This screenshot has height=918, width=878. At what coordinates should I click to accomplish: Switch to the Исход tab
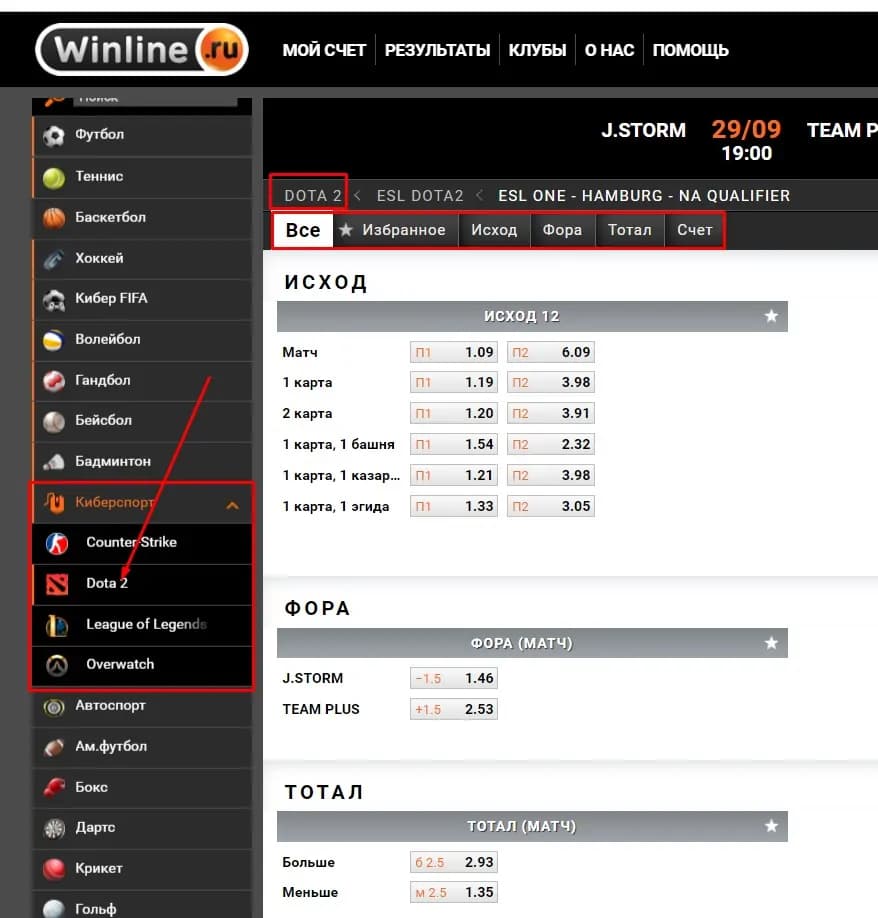pyautogui.click(x=494, y=230)
